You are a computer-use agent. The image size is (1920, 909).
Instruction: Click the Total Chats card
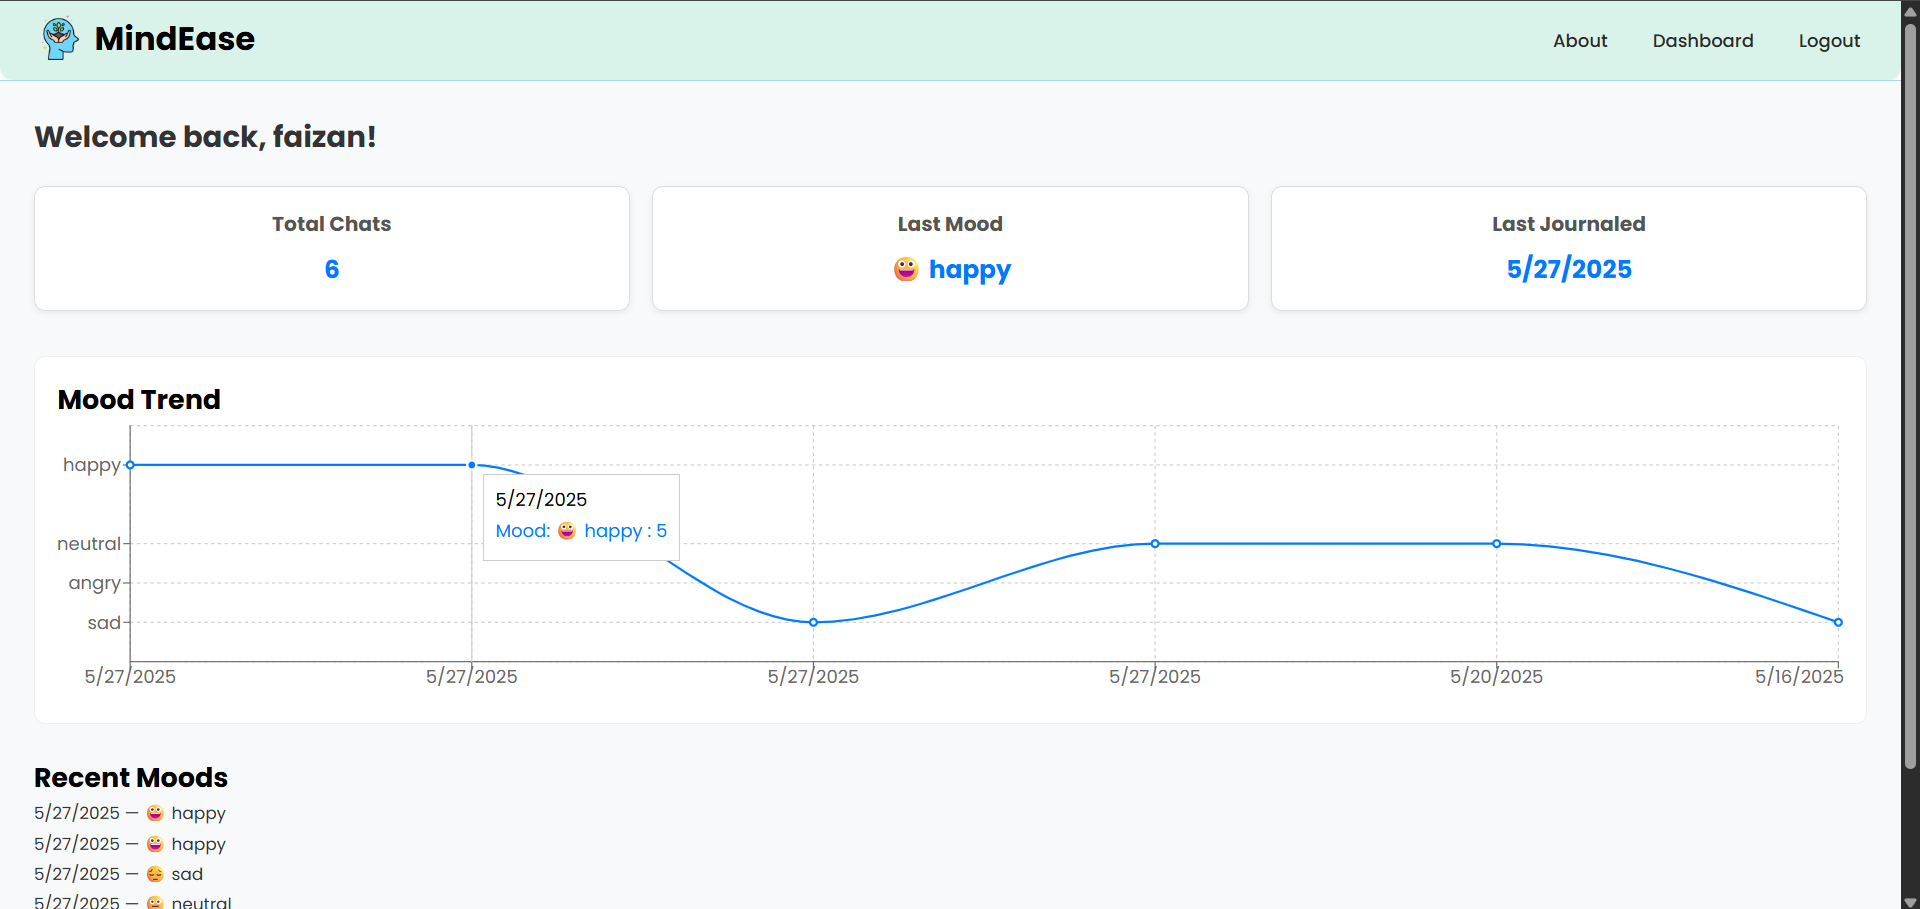click(332, 248)
